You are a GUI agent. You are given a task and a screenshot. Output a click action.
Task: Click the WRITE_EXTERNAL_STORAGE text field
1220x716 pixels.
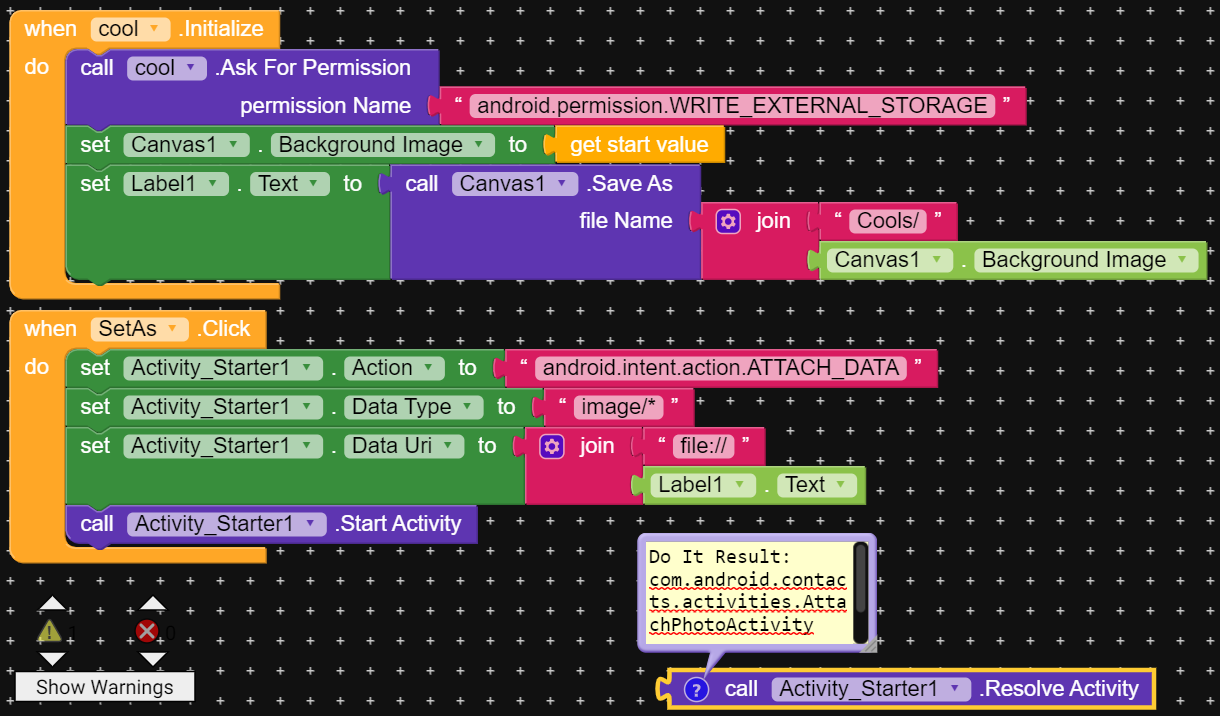[732, 106]
